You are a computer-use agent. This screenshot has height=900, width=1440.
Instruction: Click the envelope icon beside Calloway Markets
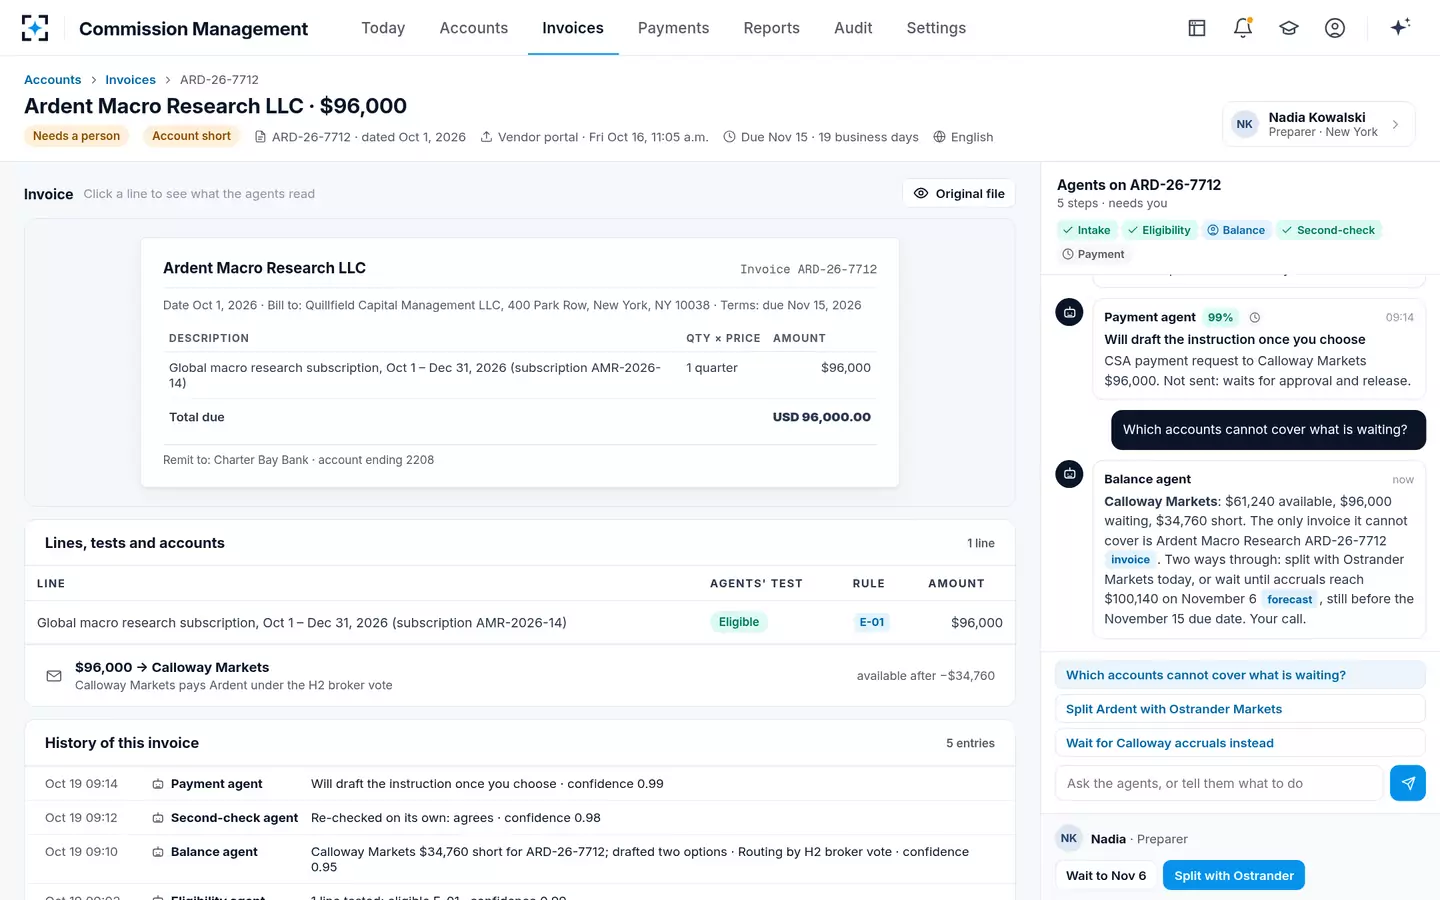click(54, 676)
